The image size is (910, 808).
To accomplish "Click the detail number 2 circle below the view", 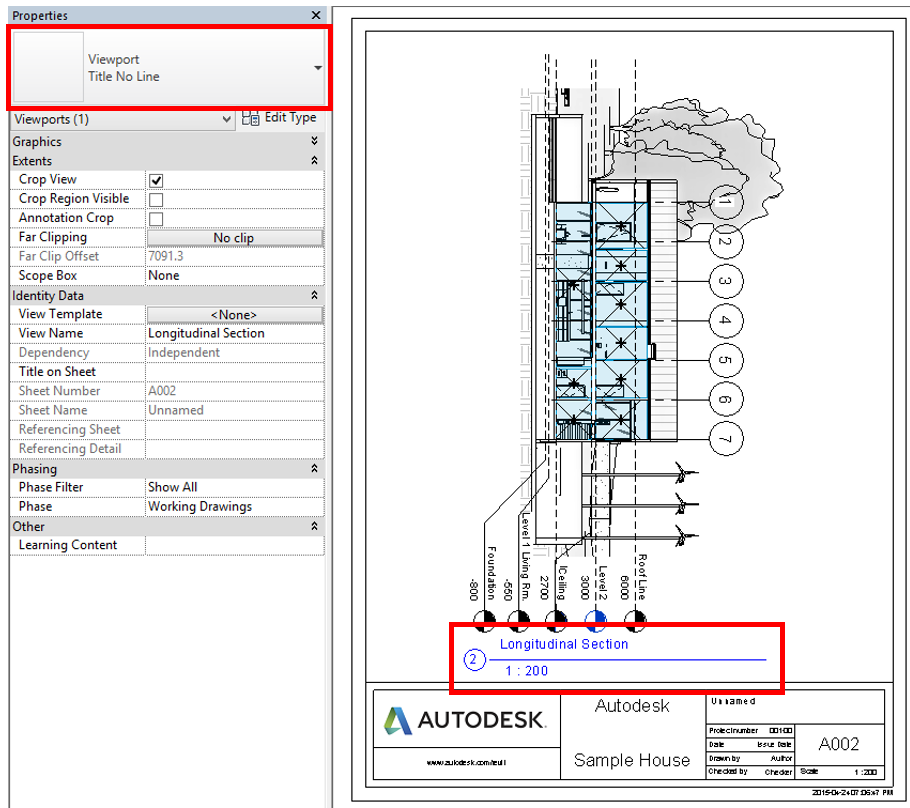I will [474, 660].
